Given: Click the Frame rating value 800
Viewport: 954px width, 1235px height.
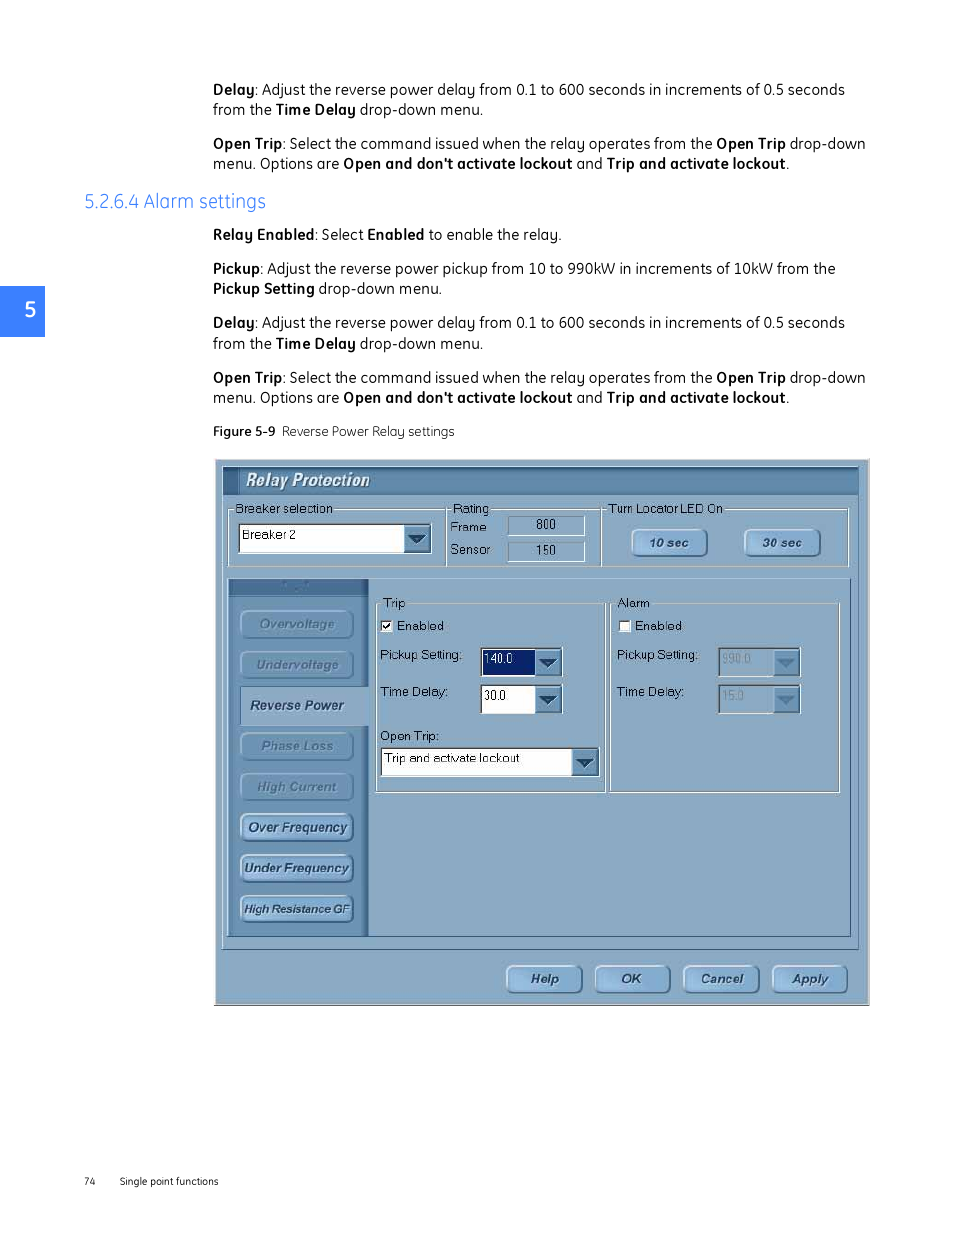Looking at the screenshot, I should (546, 525).
